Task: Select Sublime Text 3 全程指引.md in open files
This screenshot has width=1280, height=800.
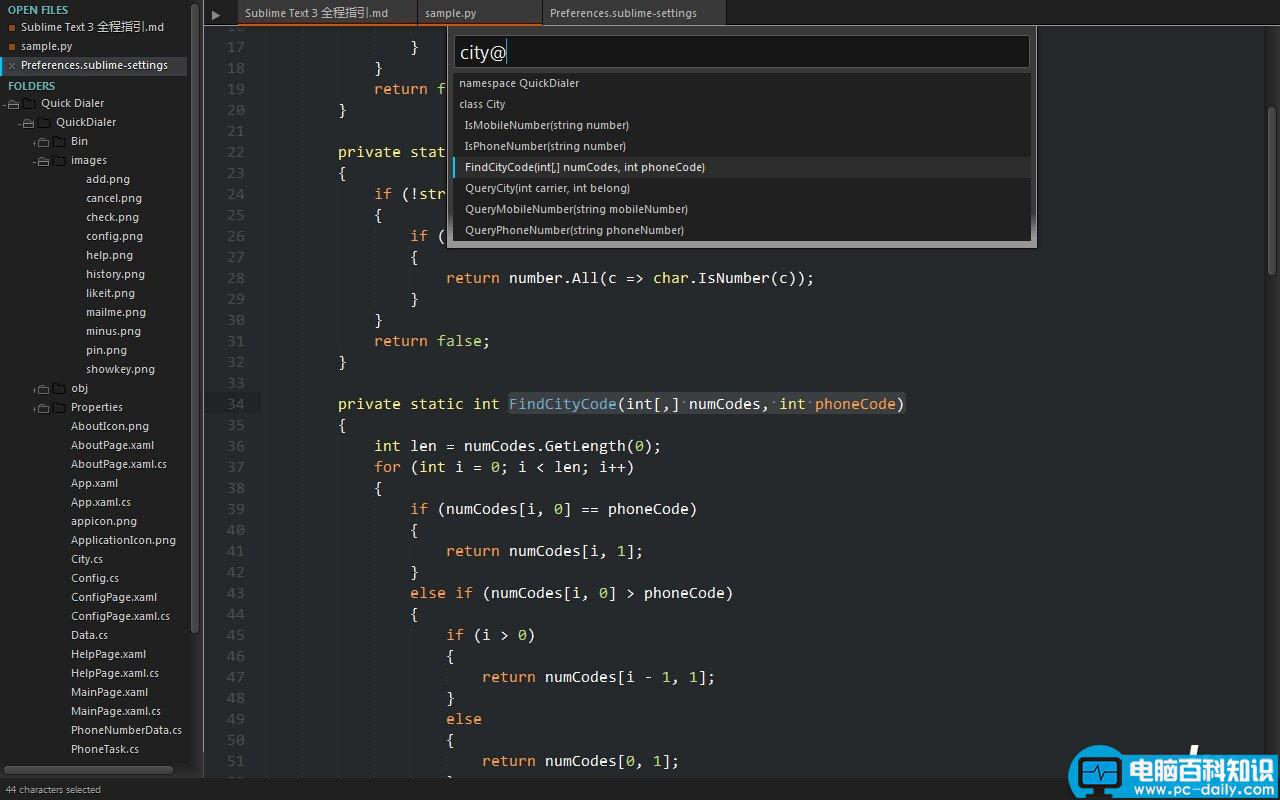Action: click(x=92, y=28)
